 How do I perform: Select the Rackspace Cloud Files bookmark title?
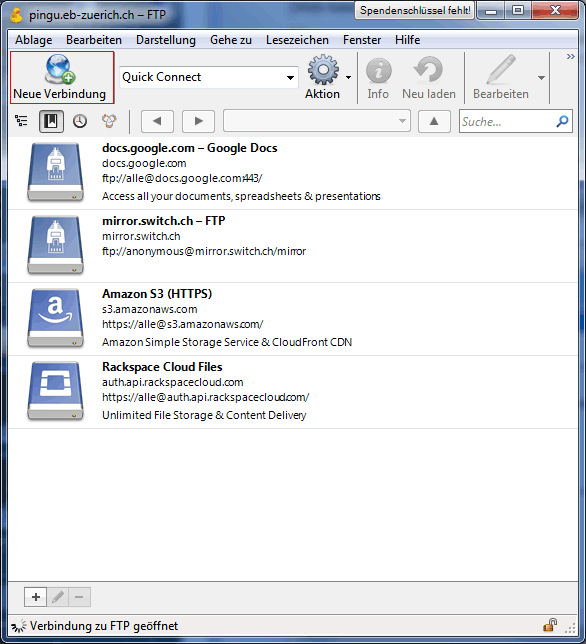click(162, 367)
